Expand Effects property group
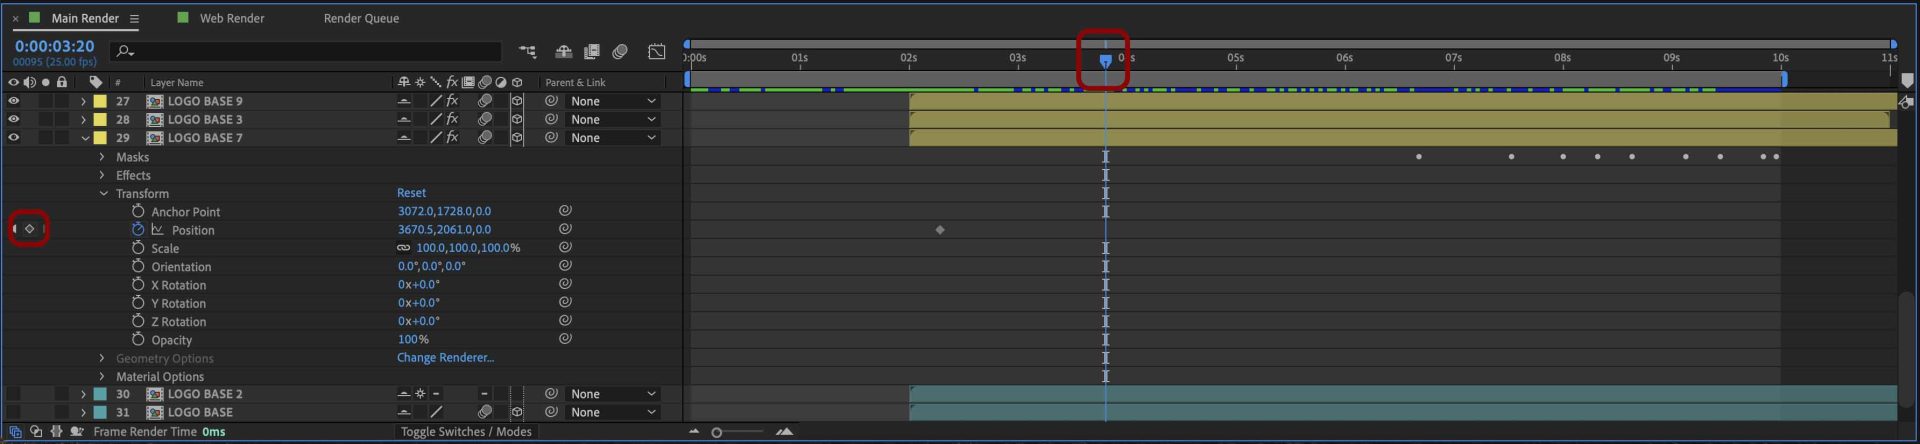 [102, 175]
